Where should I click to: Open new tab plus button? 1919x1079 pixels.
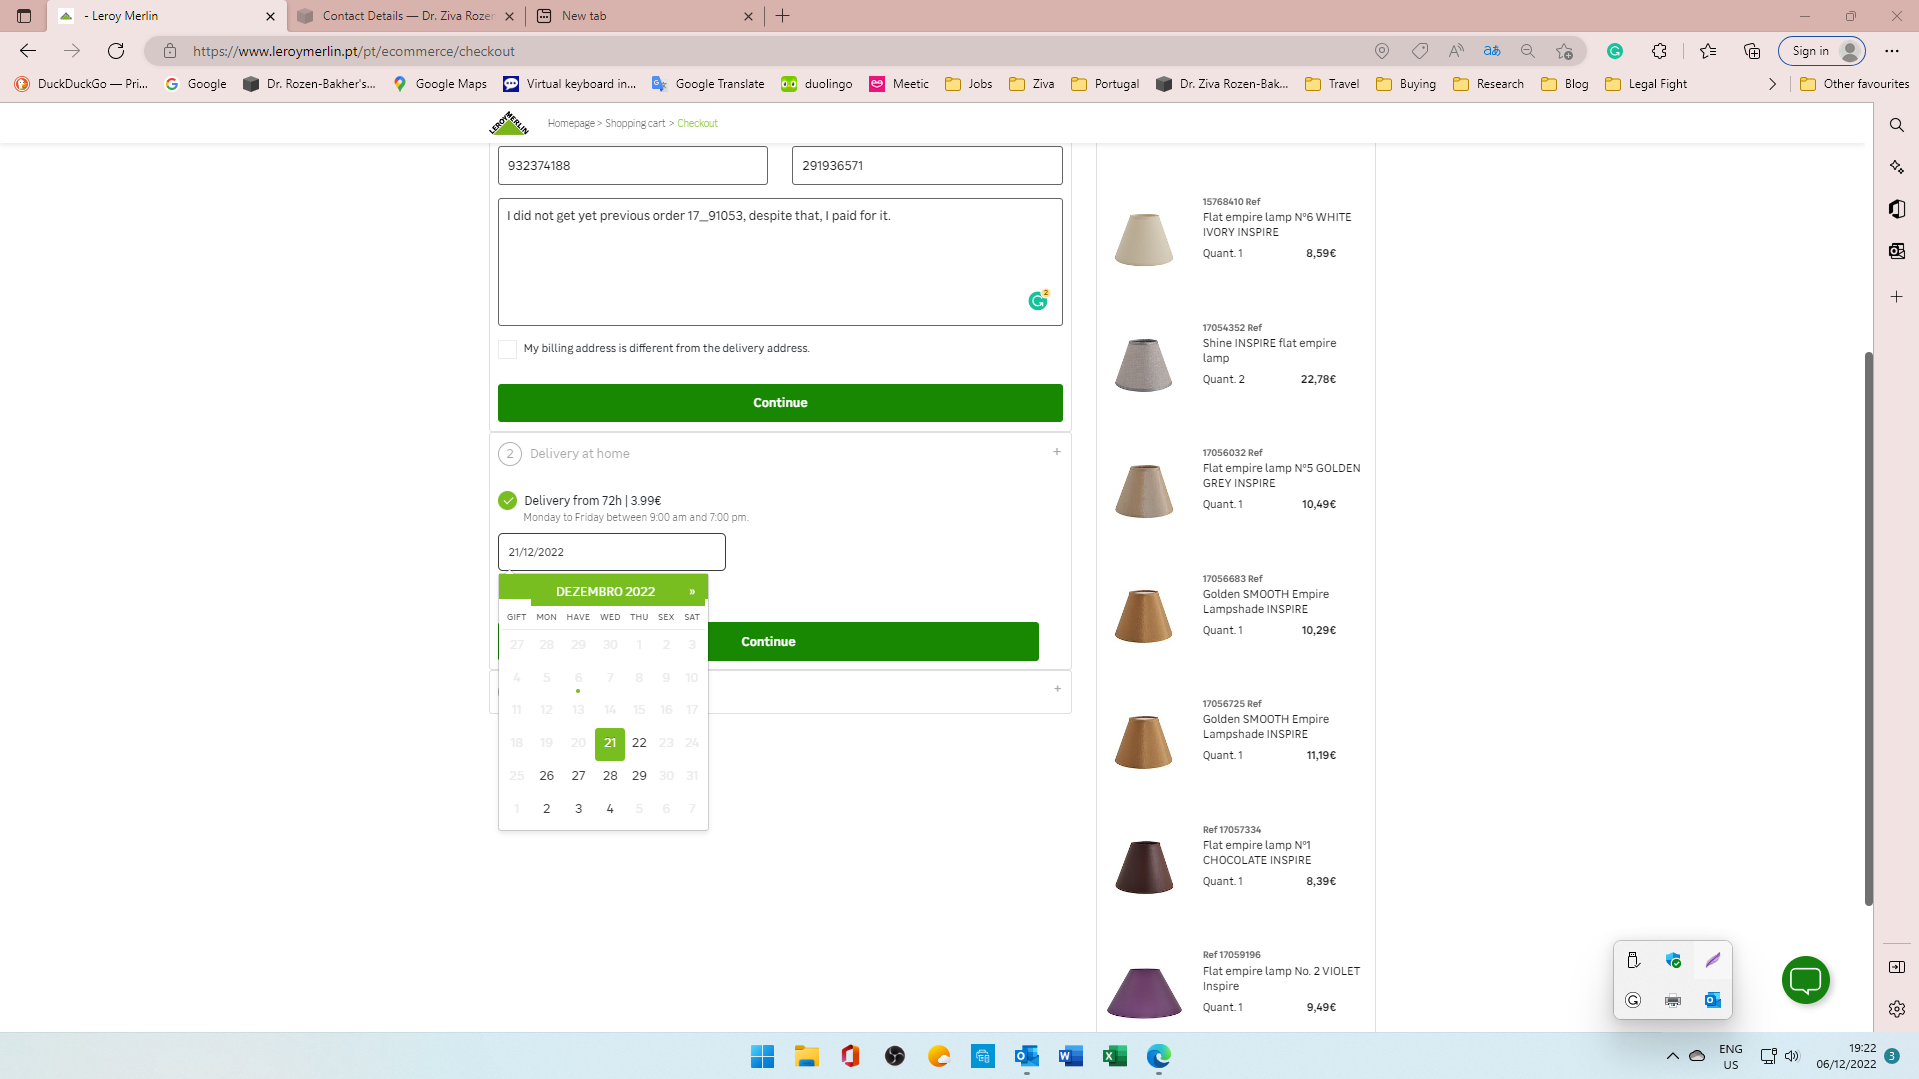[782, 16]
